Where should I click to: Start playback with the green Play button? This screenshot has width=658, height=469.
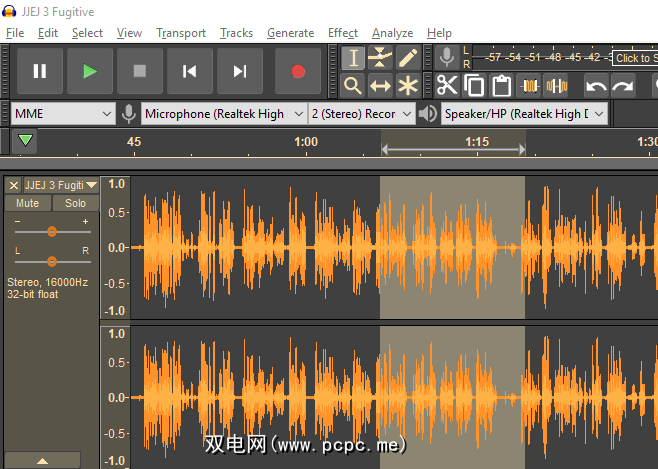click(x=90, y=71)
